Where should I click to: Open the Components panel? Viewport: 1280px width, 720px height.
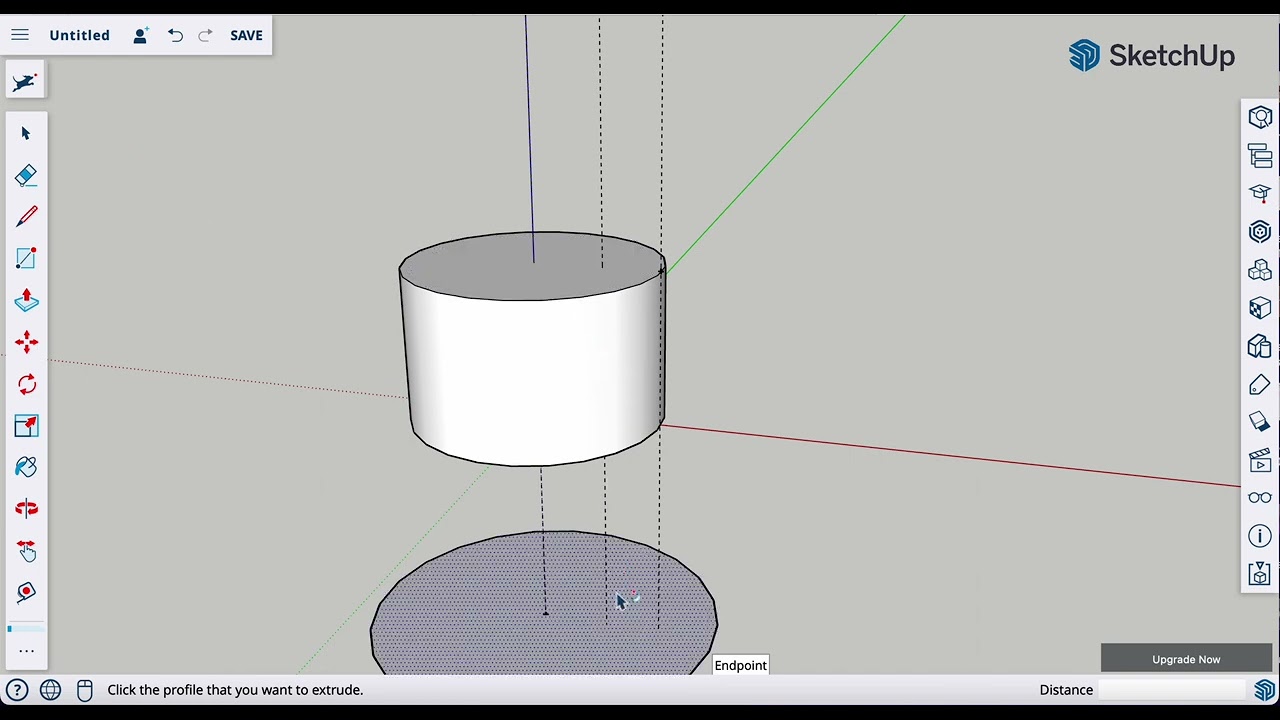[x=1260, y=270]
